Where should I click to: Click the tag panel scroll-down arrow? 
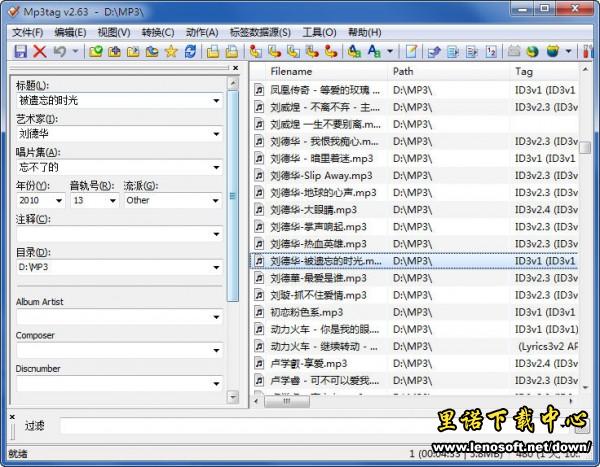(233, 397)
